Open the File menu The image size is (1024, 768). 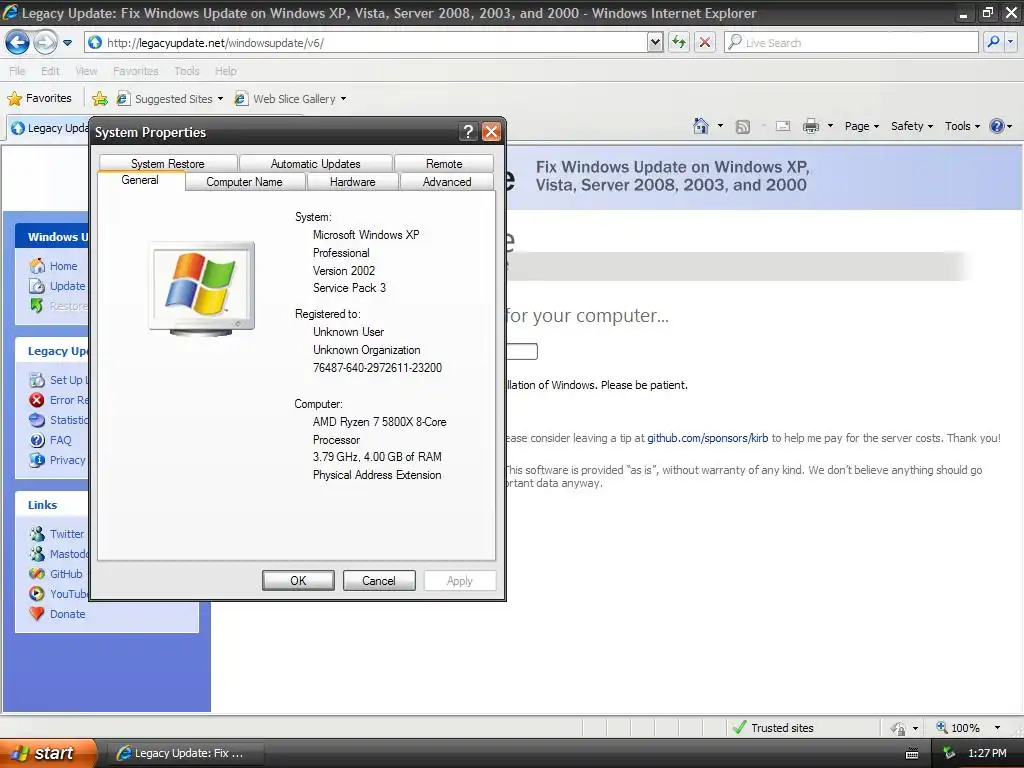[x=17, y=71]
